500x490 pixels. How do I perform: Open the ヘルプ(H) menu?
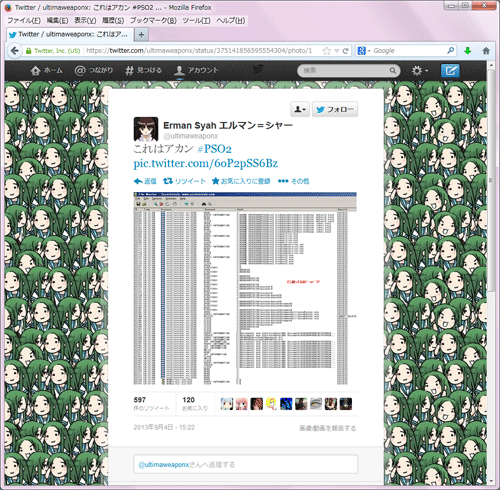[x=231, y=21]
